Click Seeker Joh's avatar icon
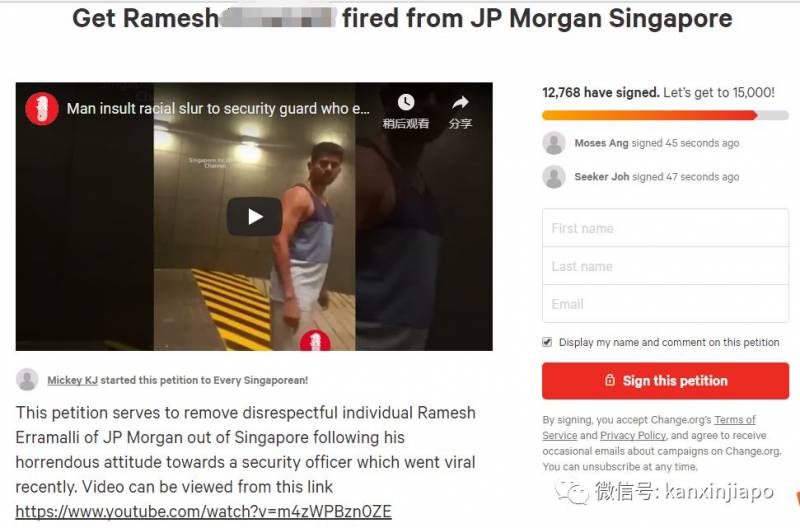 coord(554,177)
